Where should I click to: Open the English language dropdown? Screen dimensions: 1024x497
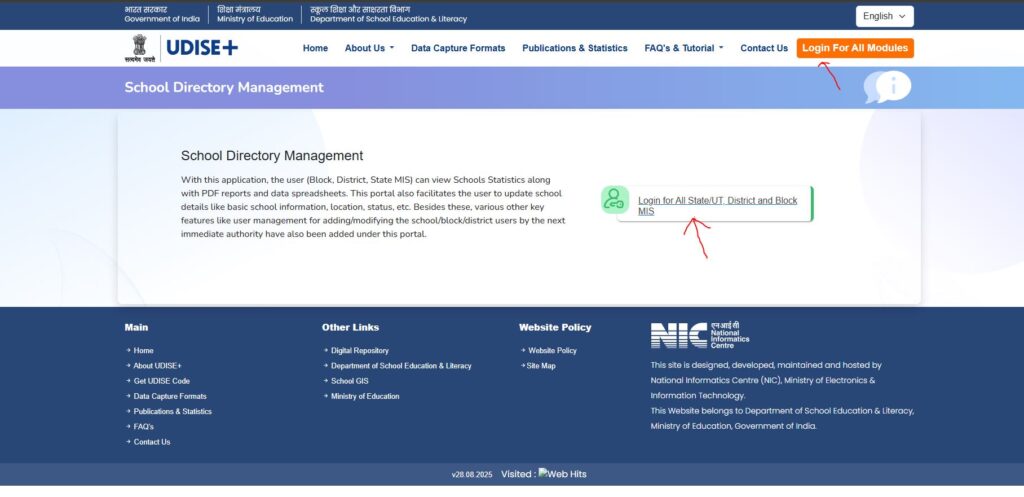[884, 16]
